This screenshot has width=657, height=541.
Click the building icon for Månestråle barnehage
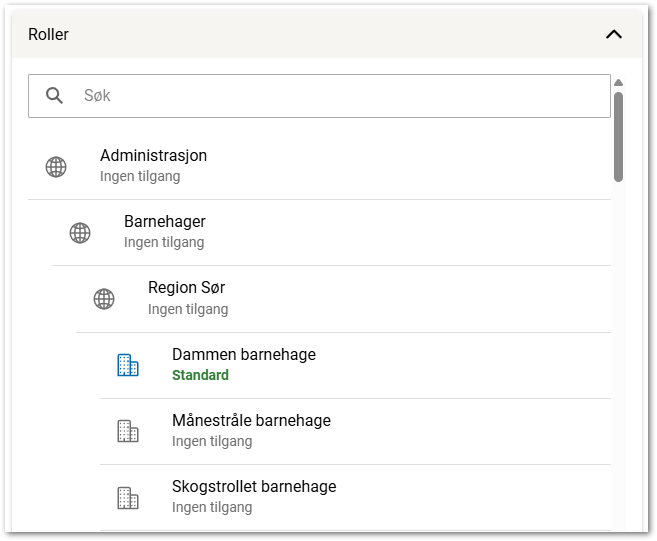128,431
